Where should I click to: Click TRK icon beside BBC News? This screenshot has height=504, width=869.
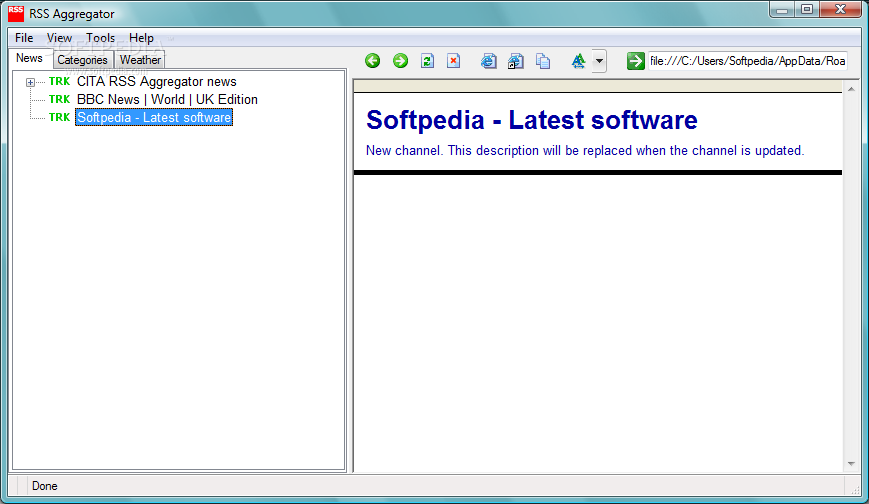tap(59, 99)
